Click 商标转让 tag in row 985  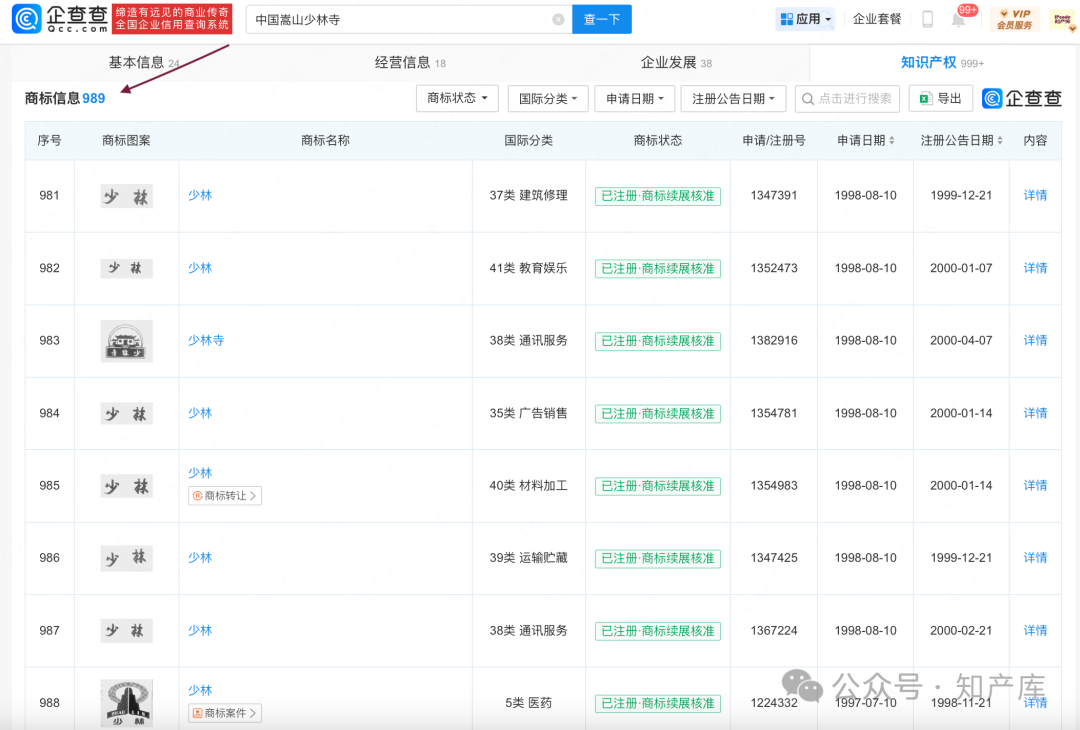[225, 496]
